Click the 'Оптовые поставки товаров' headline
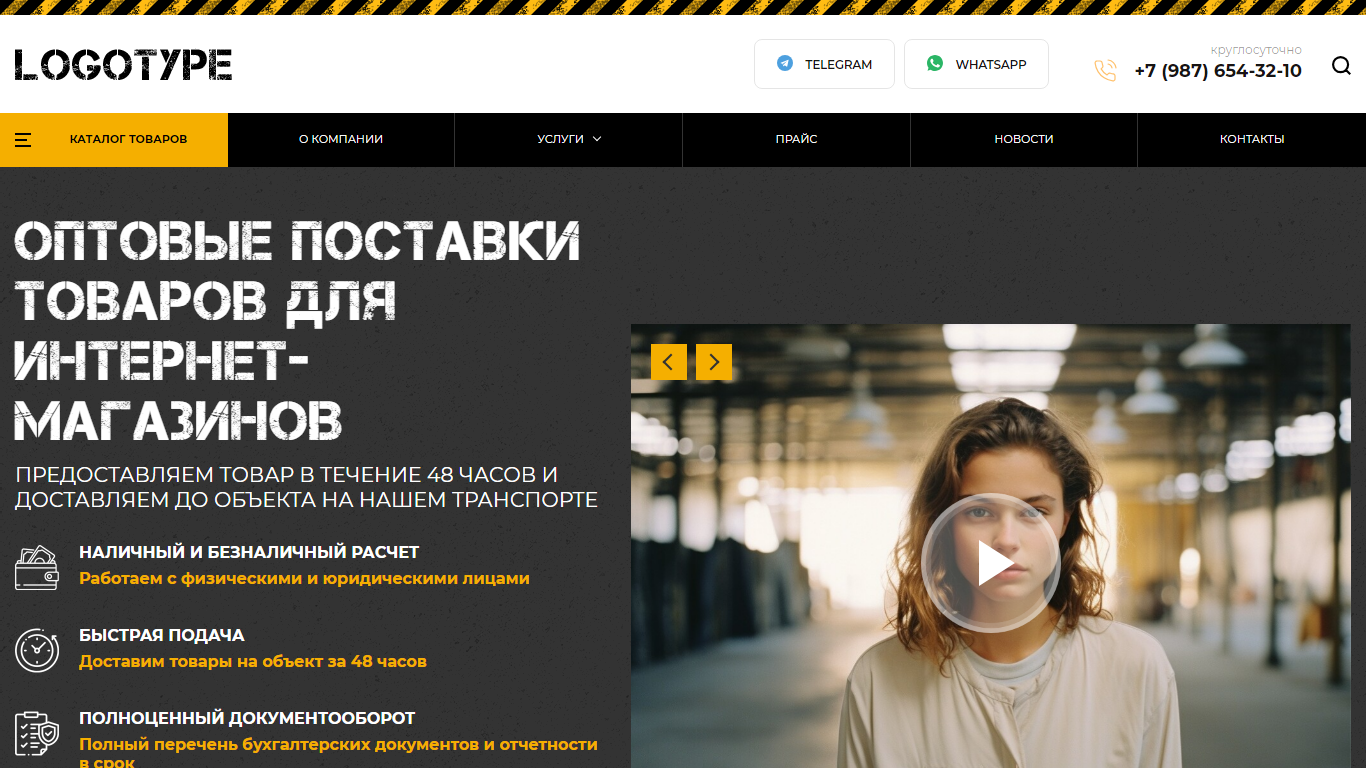 [x=298, y=331]
